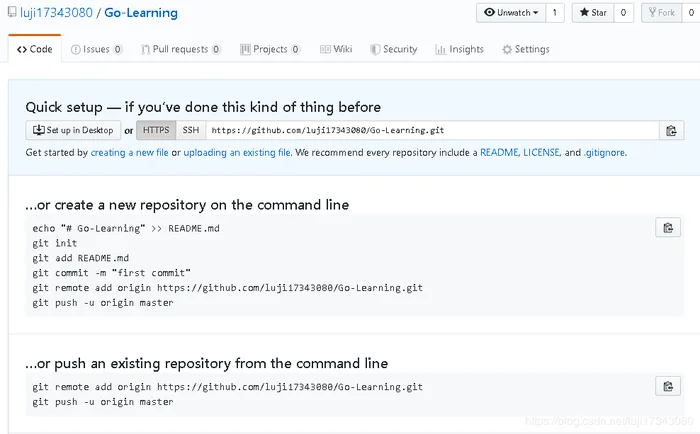
Task: Click '…or push an existing repository' heading
Action: (206, 363)
